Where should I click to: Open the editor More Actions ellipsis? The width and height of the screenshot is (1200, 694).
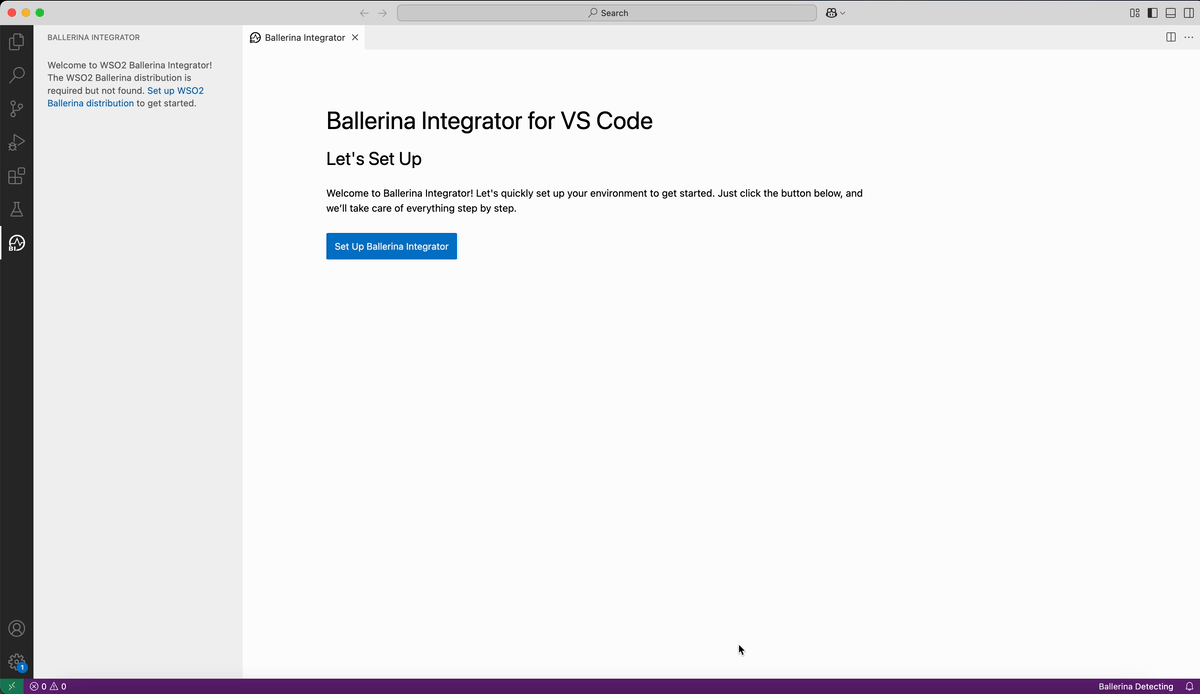(1188, 37)
